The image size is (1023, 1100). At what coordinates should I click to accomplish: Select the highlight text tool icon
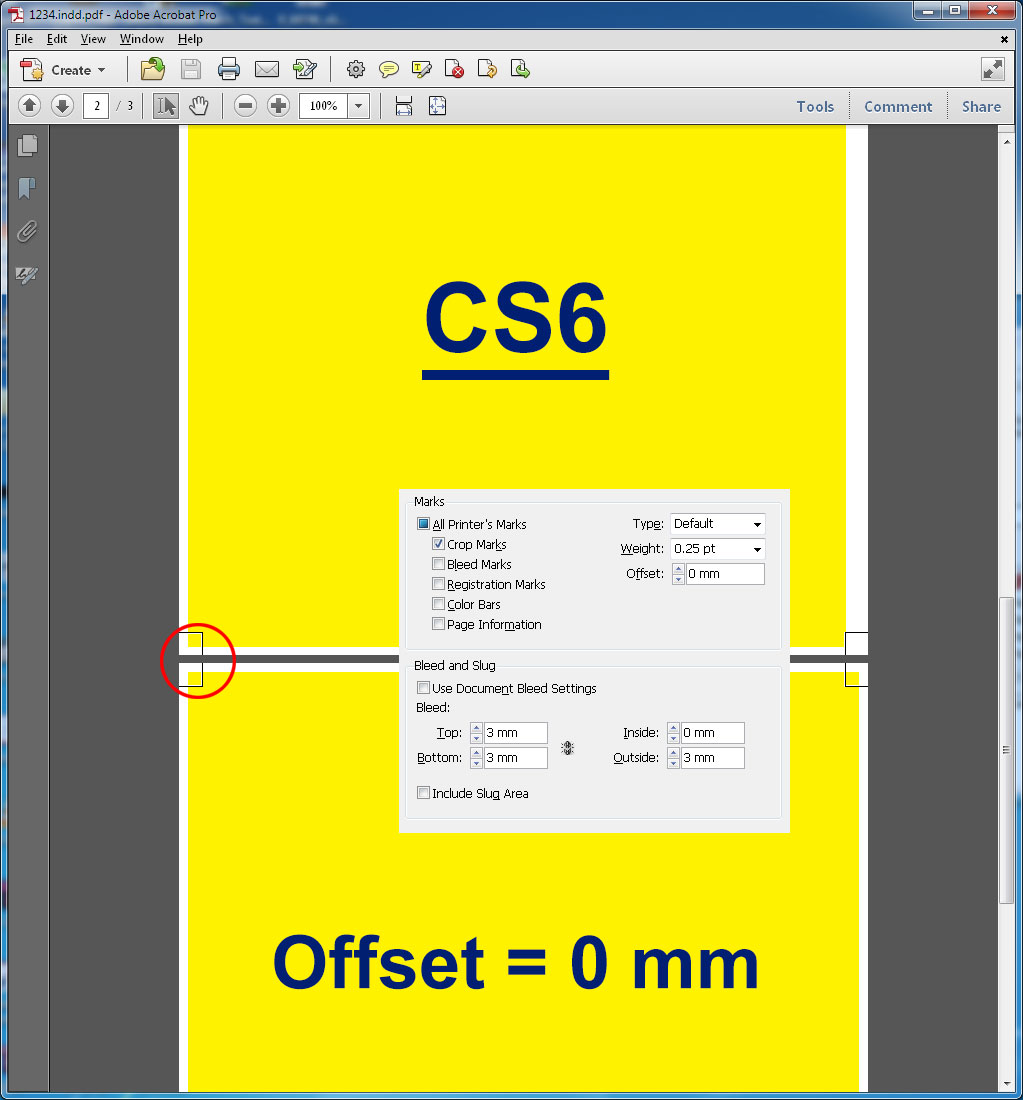[421, 69]
